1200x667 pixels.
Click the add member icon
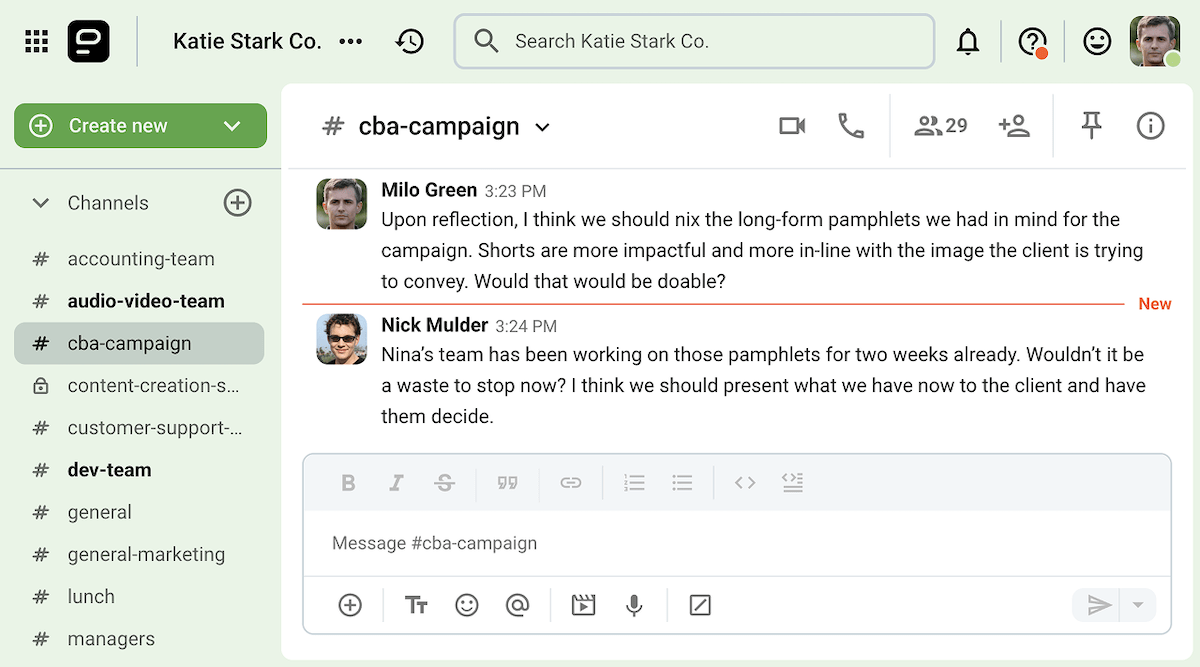click(x=1014, y=126)
